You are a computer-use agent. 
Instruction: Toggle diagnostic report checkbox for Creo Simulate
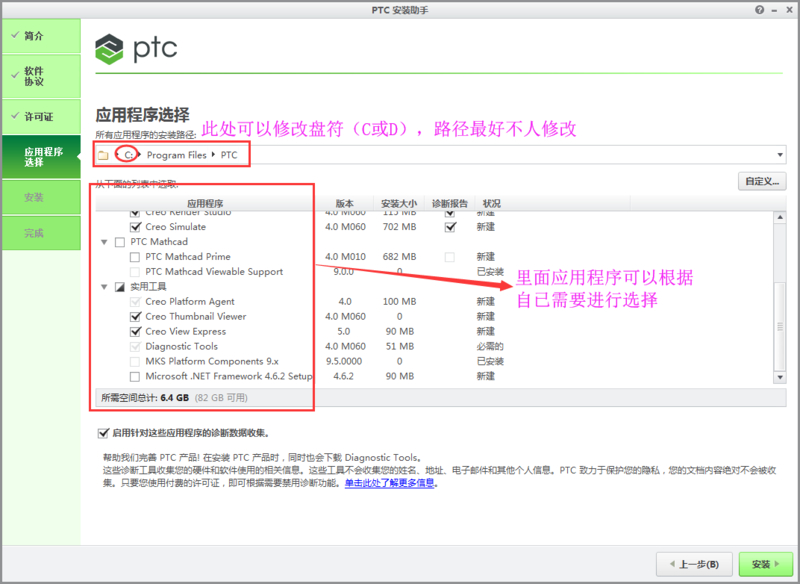pos(450,227)
